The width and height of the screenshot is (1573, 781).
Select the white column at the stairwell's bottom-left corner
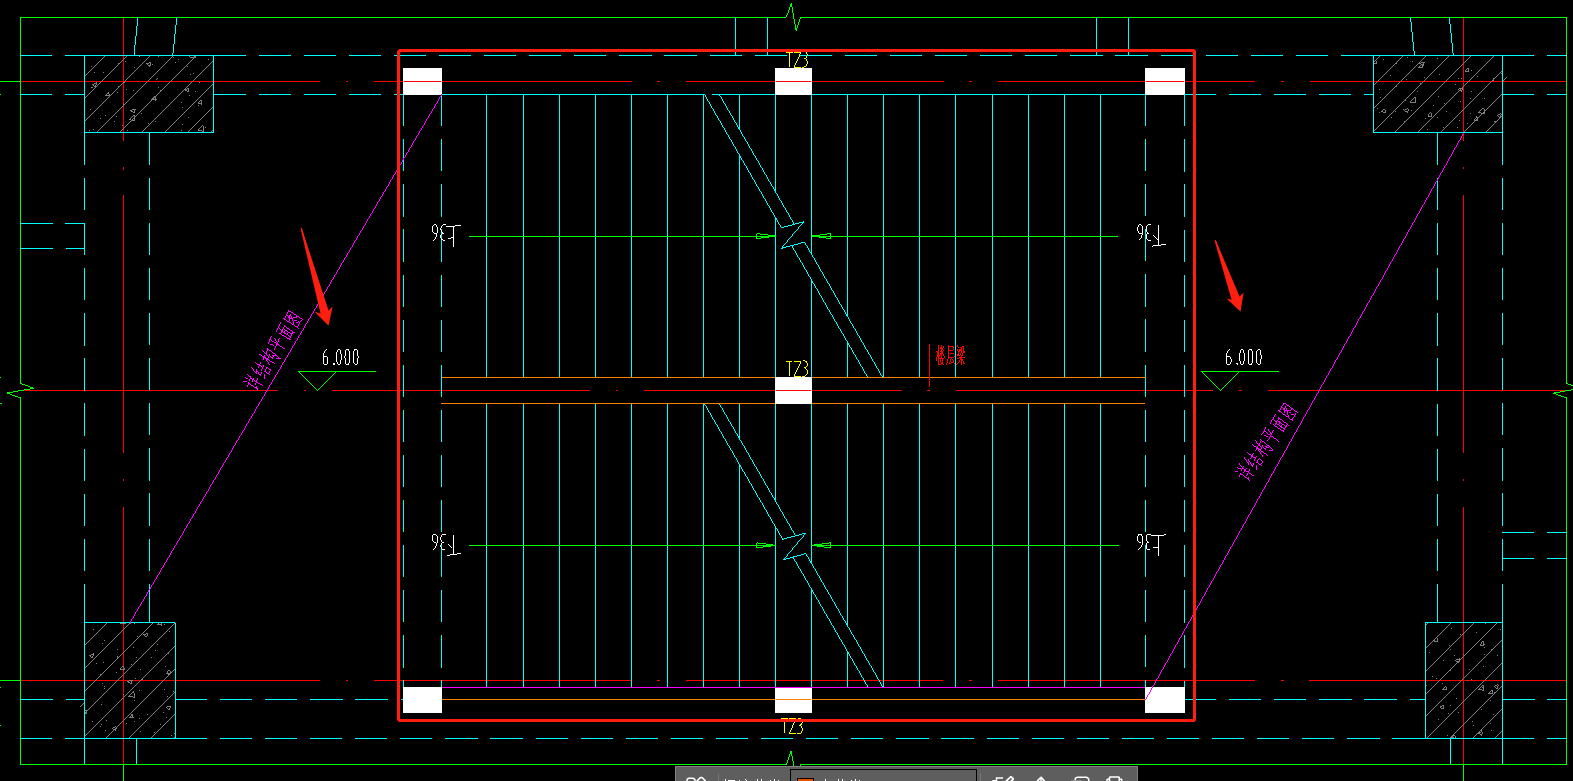pyautogui.click(x=422, y=700)
